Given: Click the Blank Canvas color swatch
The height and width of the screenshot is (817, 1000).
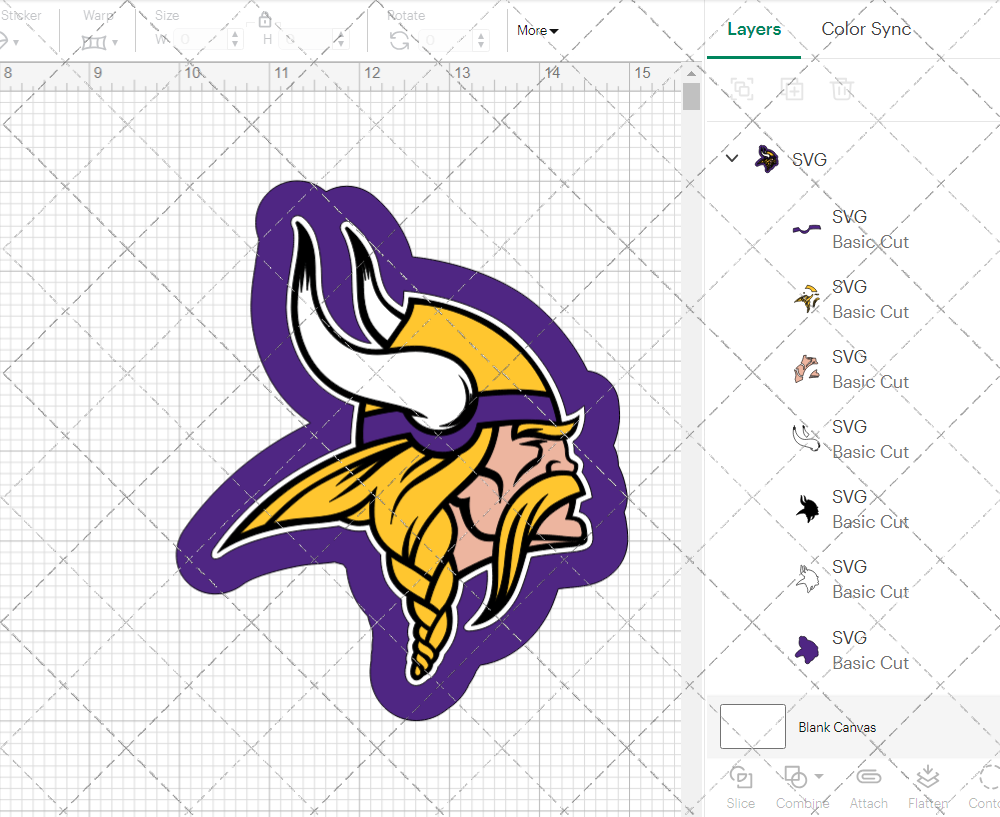Looking at the screenshot, I should tap(752, 727).
